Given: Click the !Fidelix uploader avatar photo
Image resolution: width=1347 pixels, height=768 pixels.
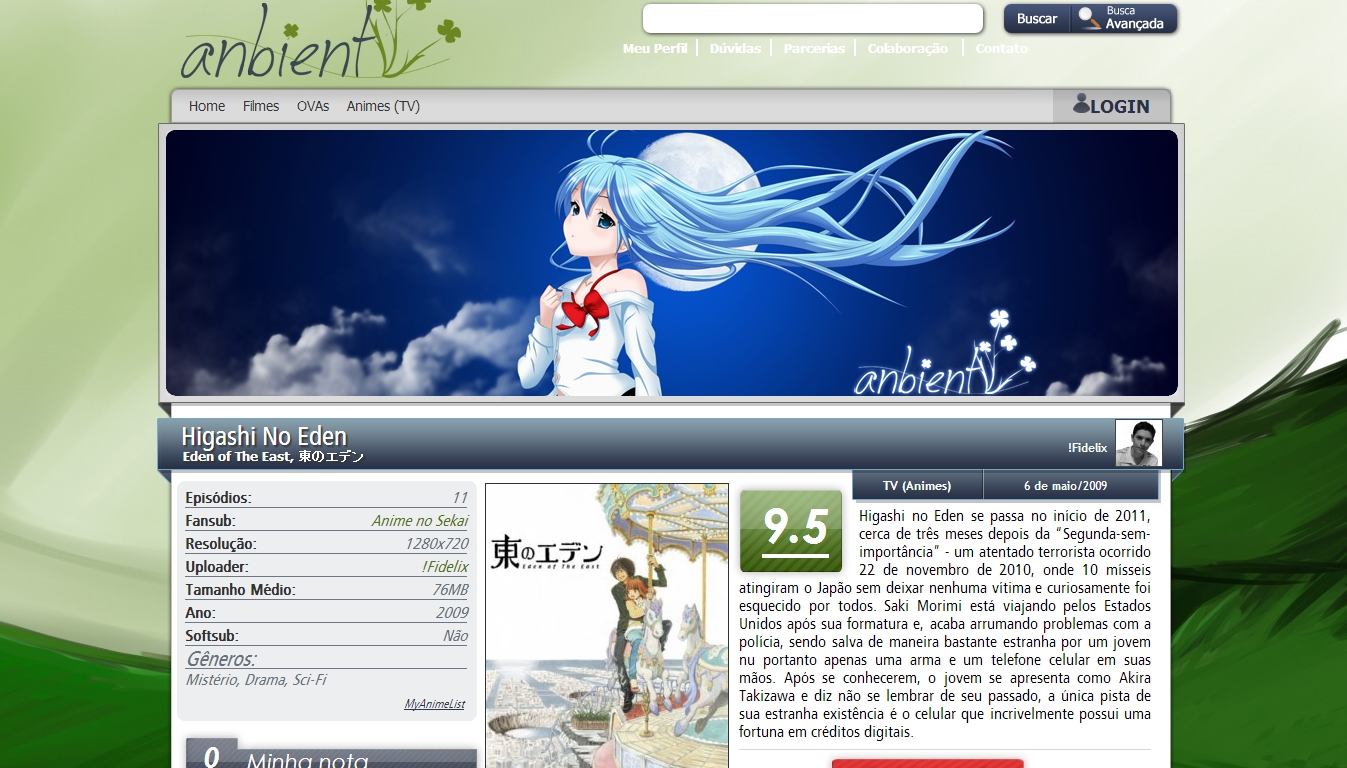Looking at the screenshot, I should pyautogui.click(x=1138, y=443).
